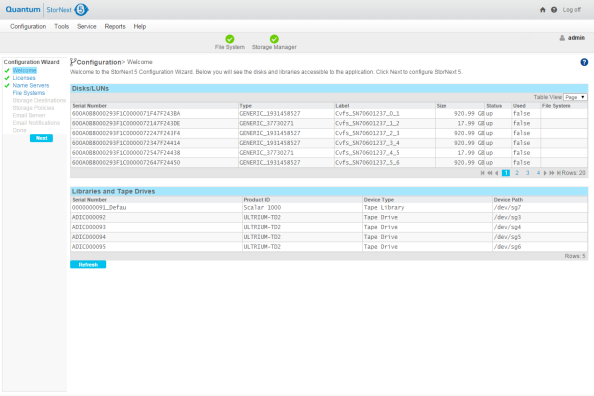Screen dimensions: 594x396
Task: Sort Disks table by Status header
Action: (494, 106)
